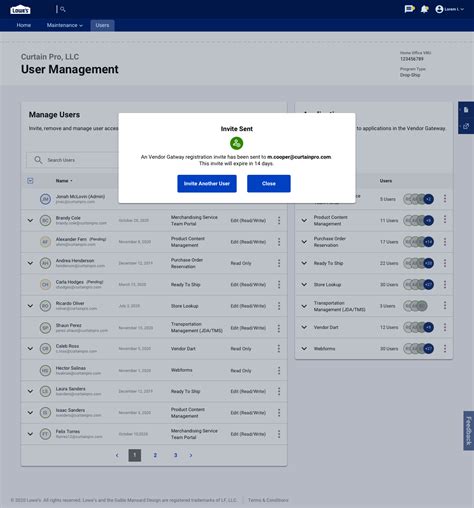This screenshot has height=508, width=474.
Task: Go to page 2
Action: pyautogui.click(x=155, y=455)
